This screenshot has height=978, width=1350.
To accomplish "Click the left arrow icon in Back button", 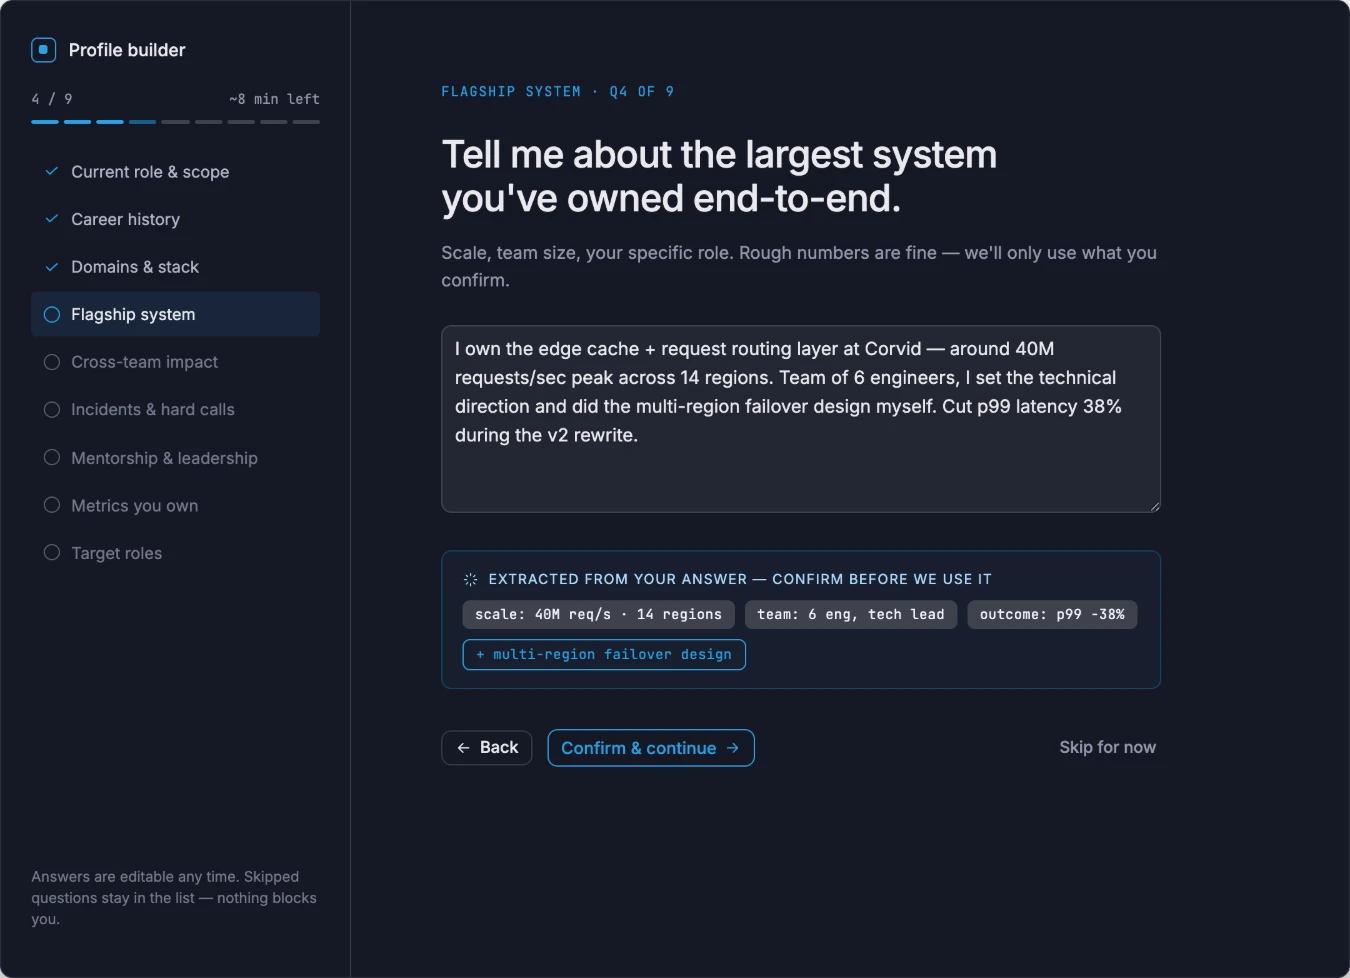I will [463, 748].
